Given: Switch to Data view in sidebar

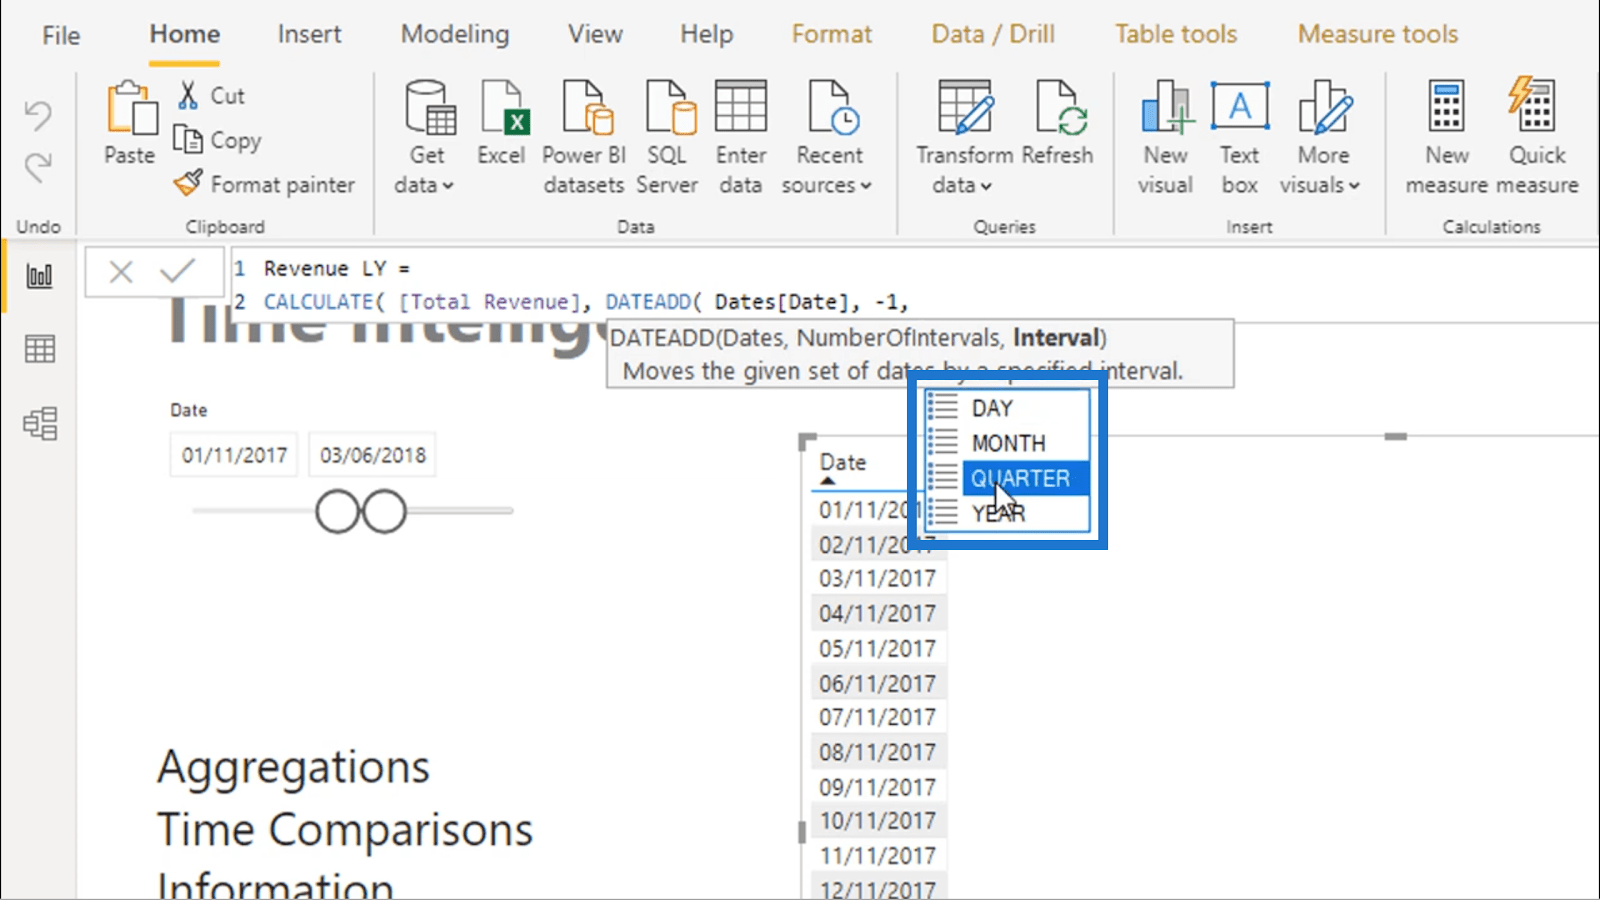Looking at the screenshot, I should [x=40, y=350].
